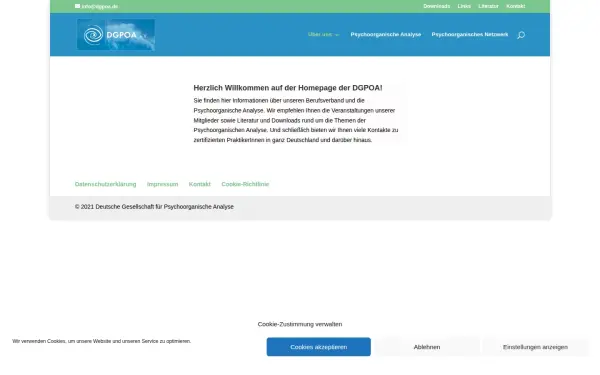Image resolution: width=600 pixels, height=375 pixels.
Task: Open Kontakt in the top bar
Action: [x=515, y=6]
